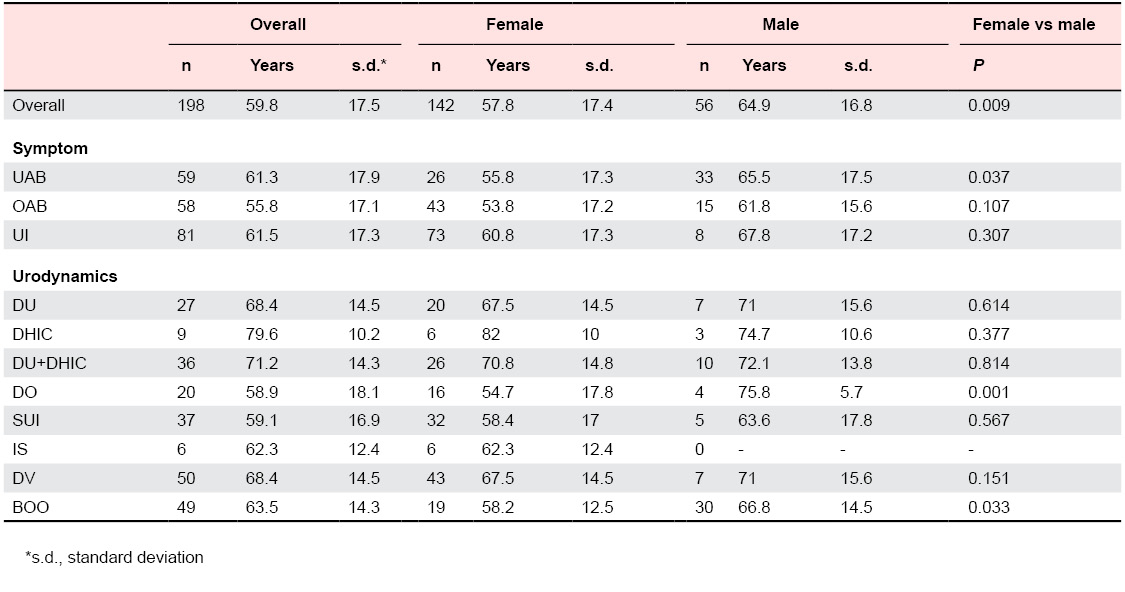Select the 'Symptom' section heading

tap(50, 148)
